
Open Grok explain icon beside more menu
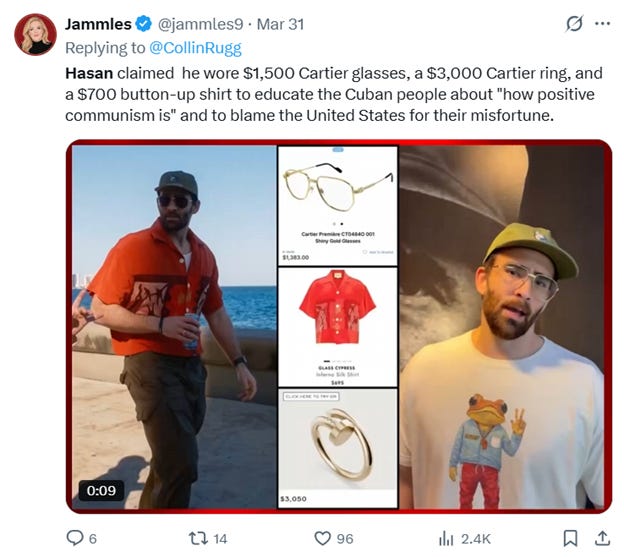(x=575, y=23)
